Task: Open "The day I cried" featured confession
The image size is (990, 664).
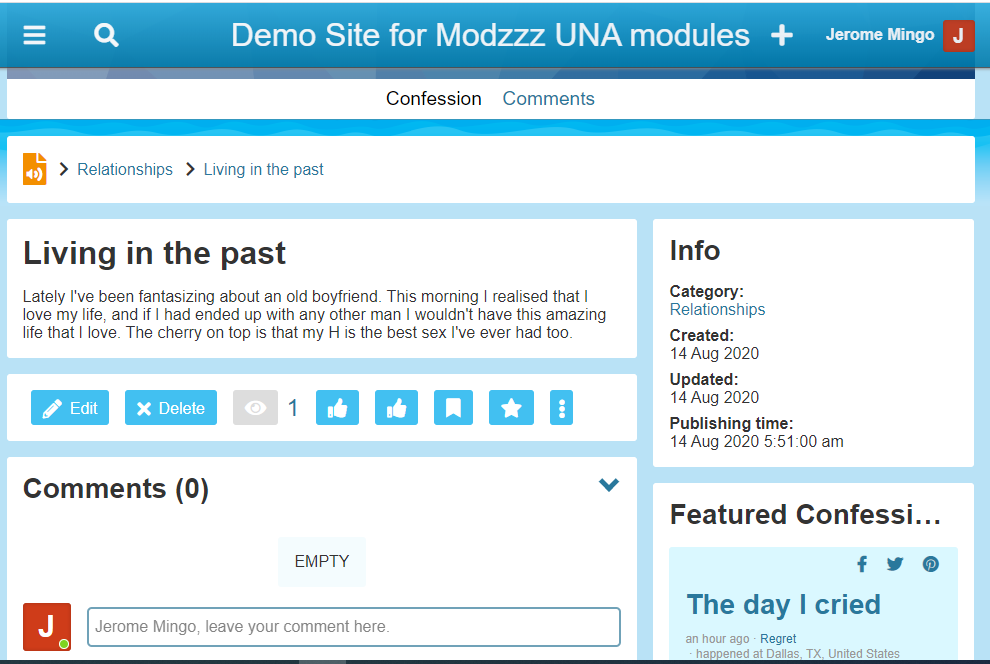Action: click(x=783, y=604)
